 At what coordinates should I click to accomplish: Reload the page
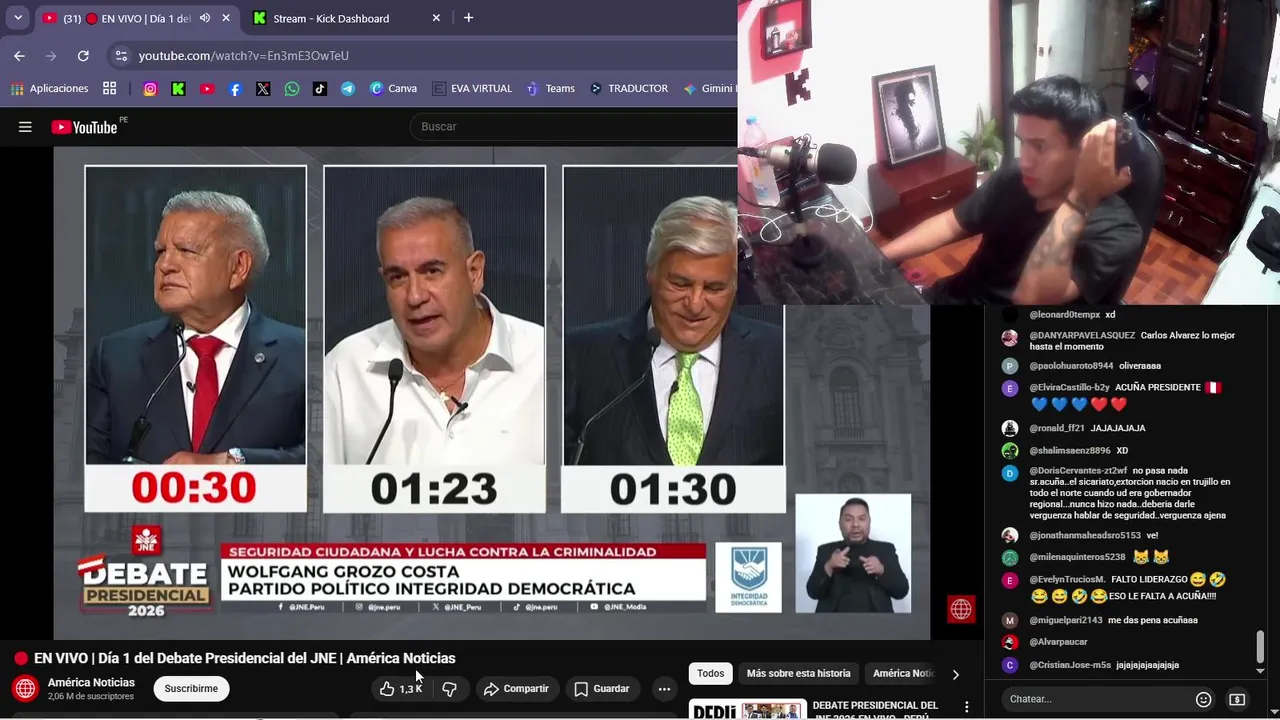[x=83, y=56]
